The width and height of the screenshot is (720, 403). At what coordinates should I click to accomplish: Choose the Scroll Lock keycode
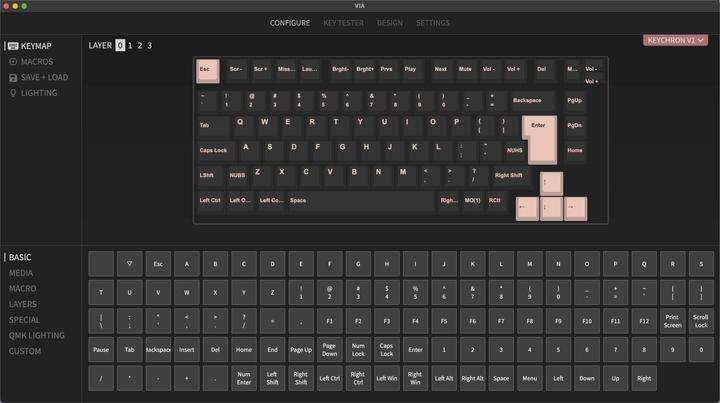[x=701, y=321]
